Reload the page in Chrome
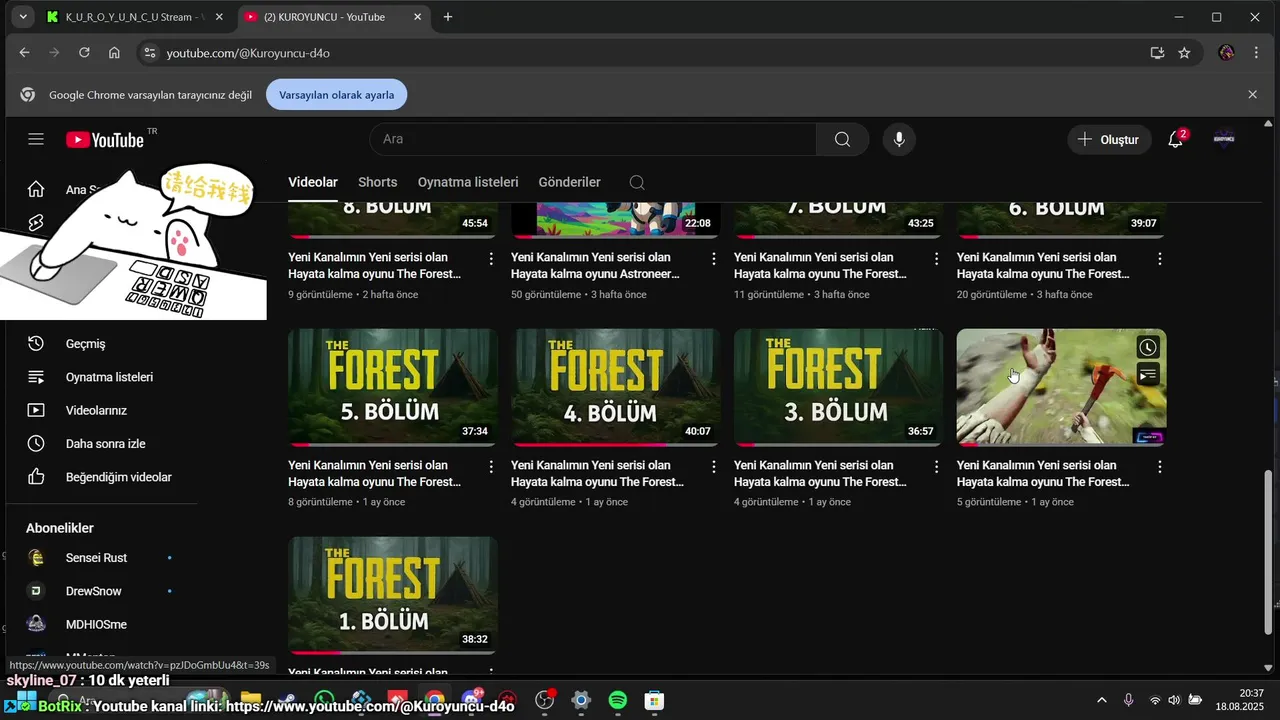The width and height of the screenshot is (1280, 720). (x=84, y=53)
